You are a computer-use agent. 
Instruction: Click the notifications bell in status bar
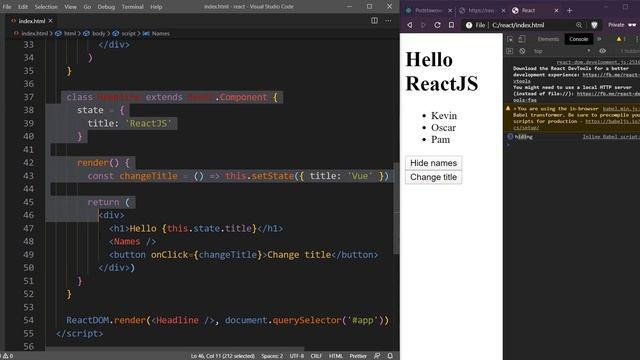click(x=390, y=356)
